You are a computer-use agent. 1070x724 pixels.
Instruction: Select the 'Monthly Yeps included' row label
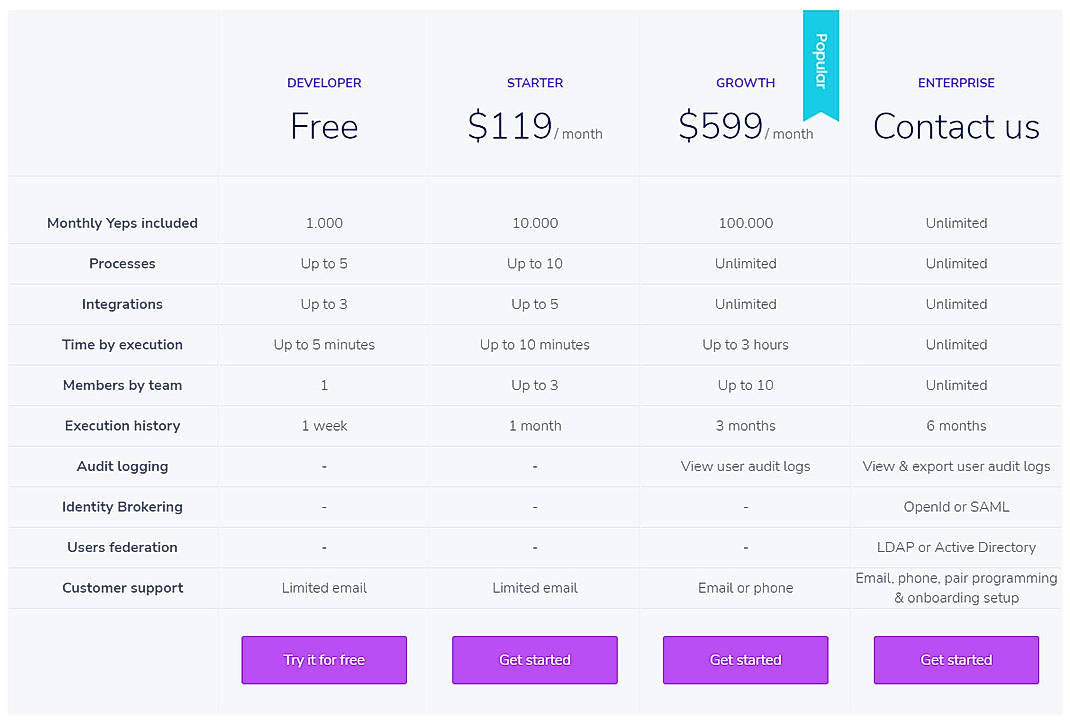tap(122, 223)
